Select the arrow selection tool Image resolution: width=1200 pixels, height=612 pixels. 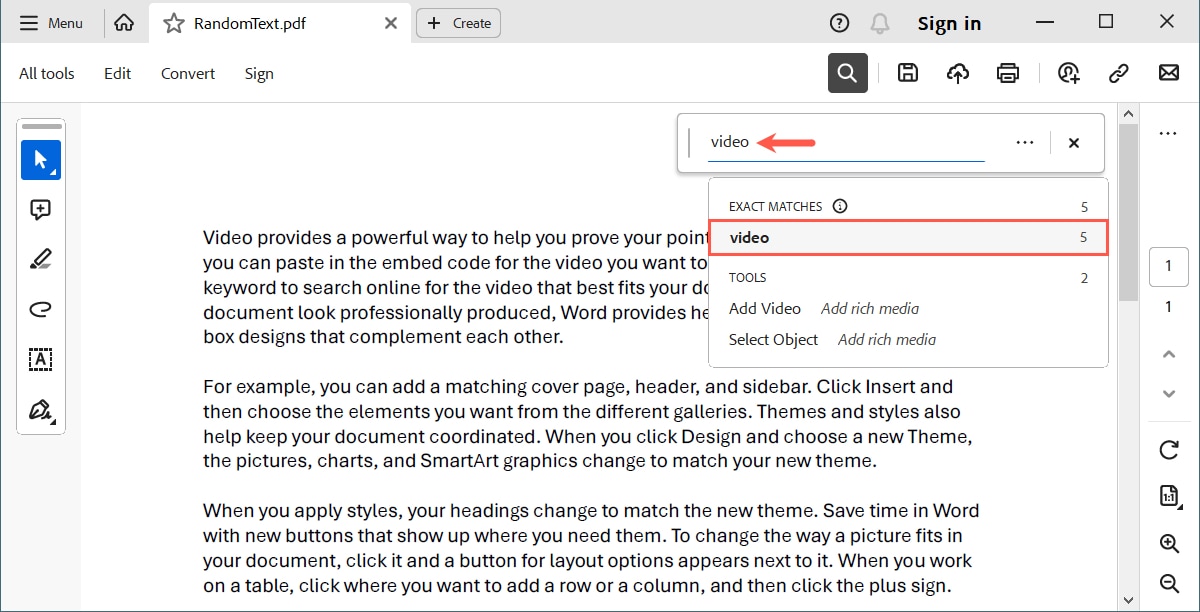pos(41,159)
